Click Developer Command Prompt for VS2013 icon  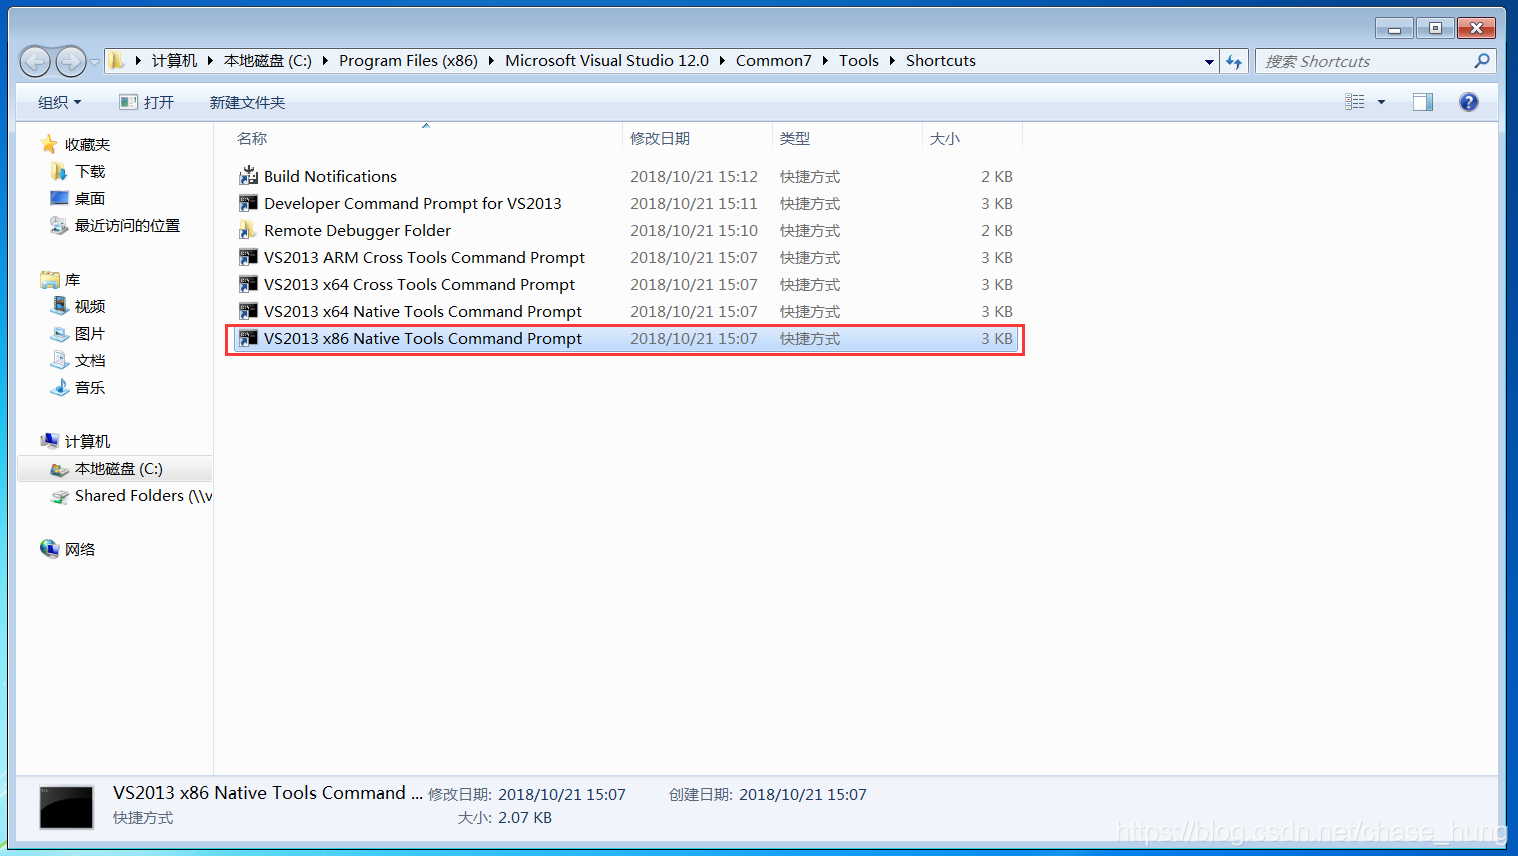(x=248, y=203)
